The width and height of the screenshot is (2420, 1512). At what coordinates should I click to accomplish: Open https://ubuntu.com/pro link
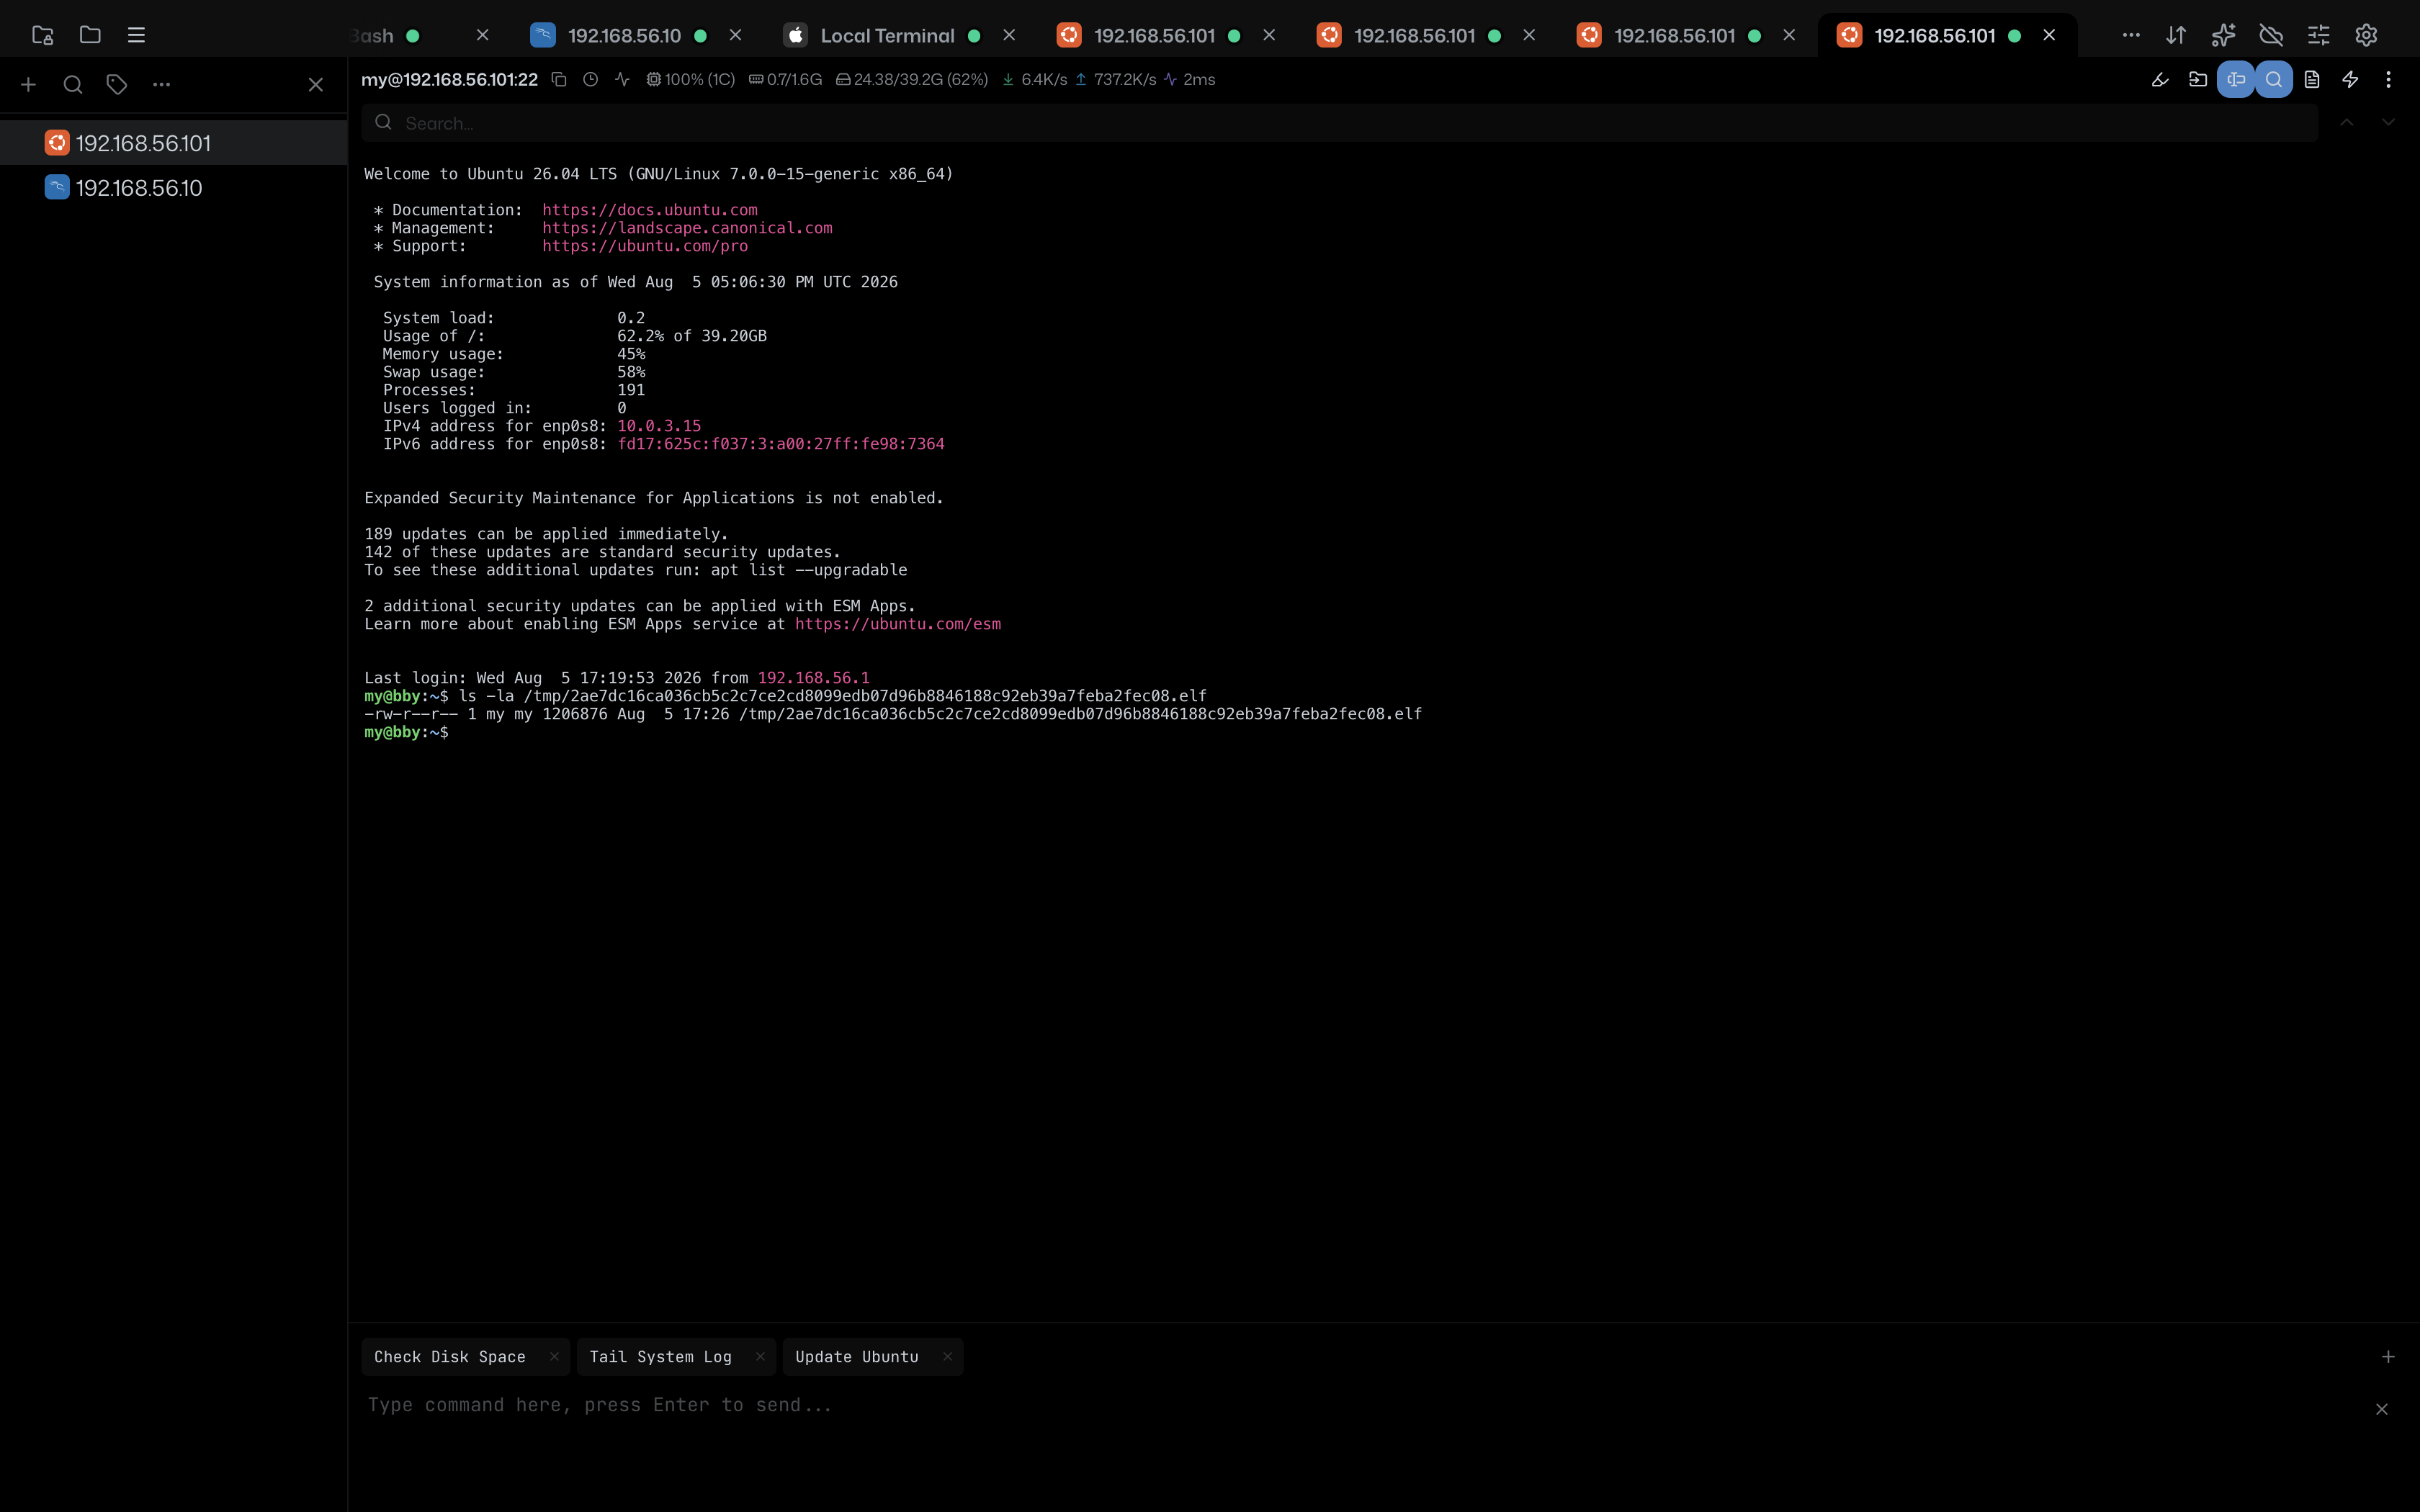[x=645, y=246]
